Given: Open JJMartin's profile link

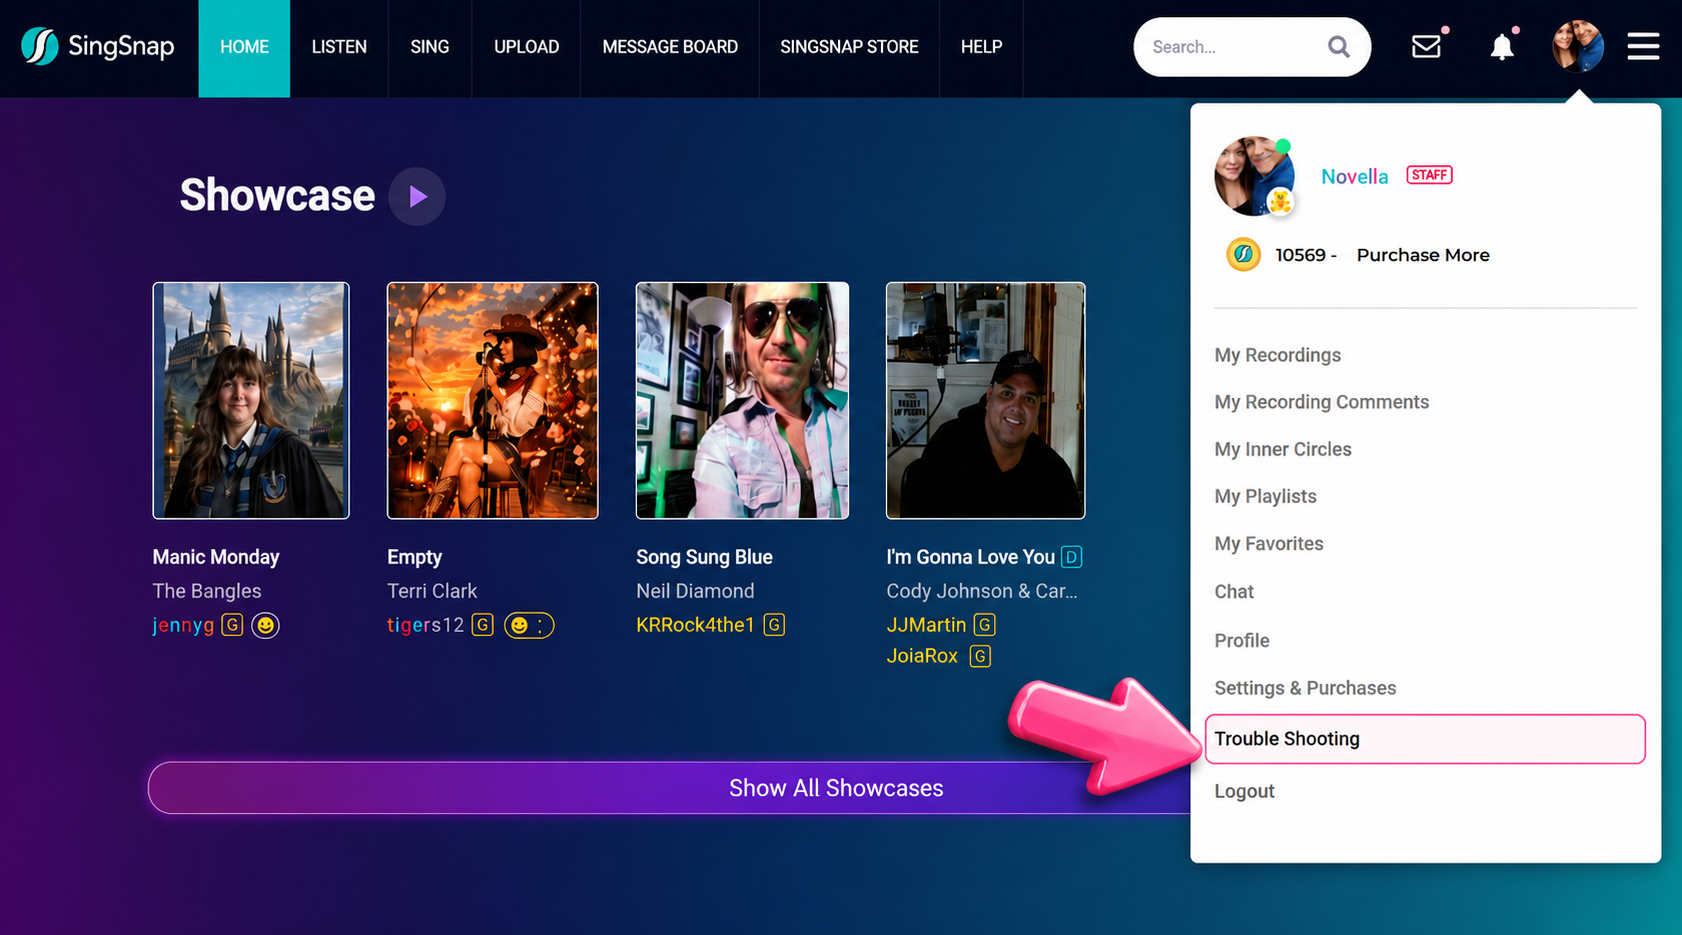Looking at the screenshot, I should [x=926, y=625].
